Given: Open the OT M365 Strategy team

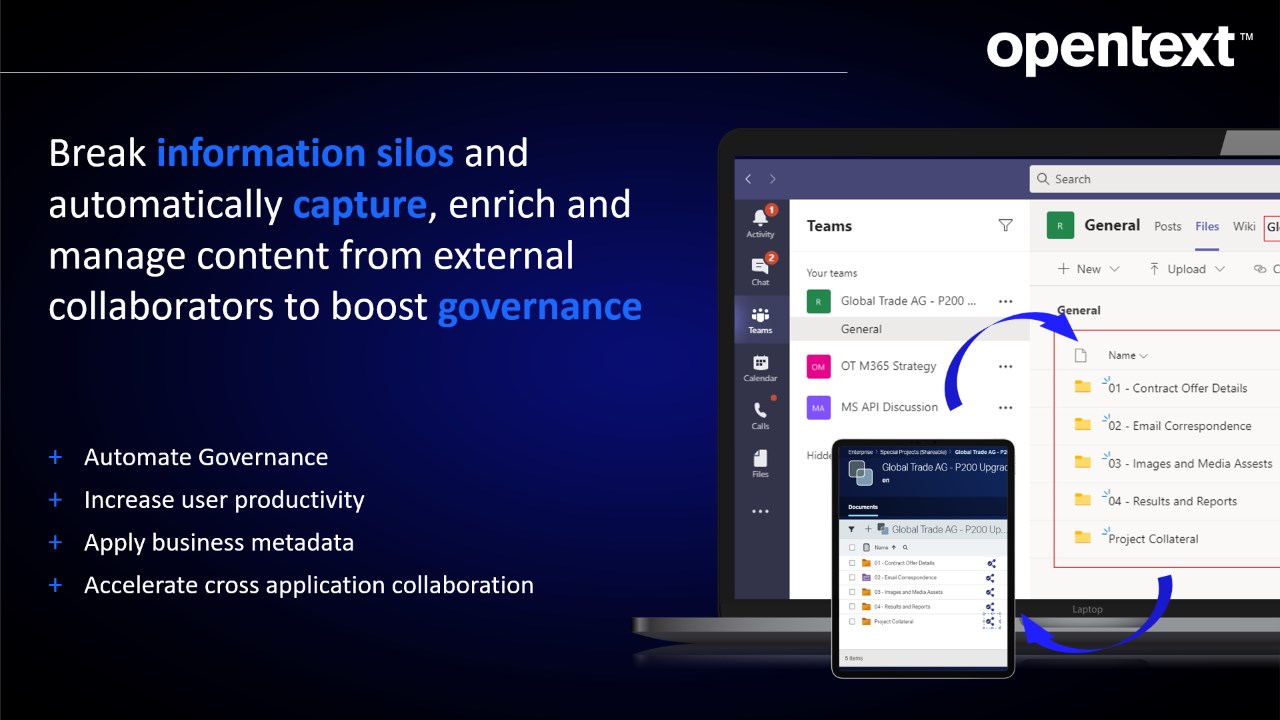Looking at the screenshot, I should point(888,367).
